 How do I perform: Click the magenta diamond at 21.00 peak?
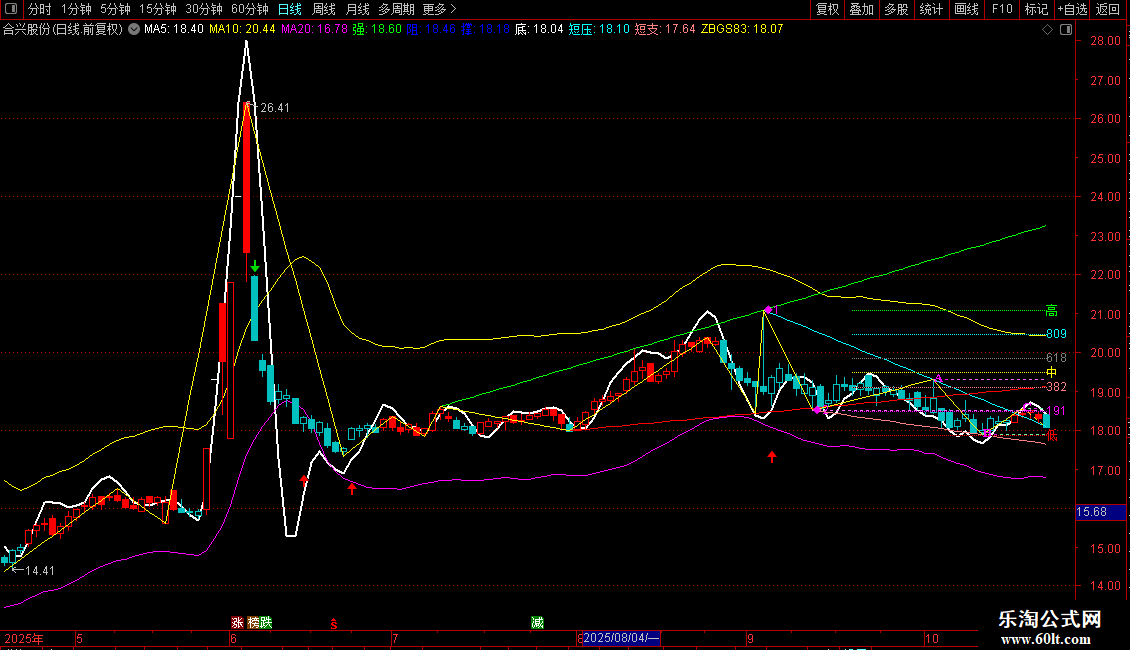(767, 310)
